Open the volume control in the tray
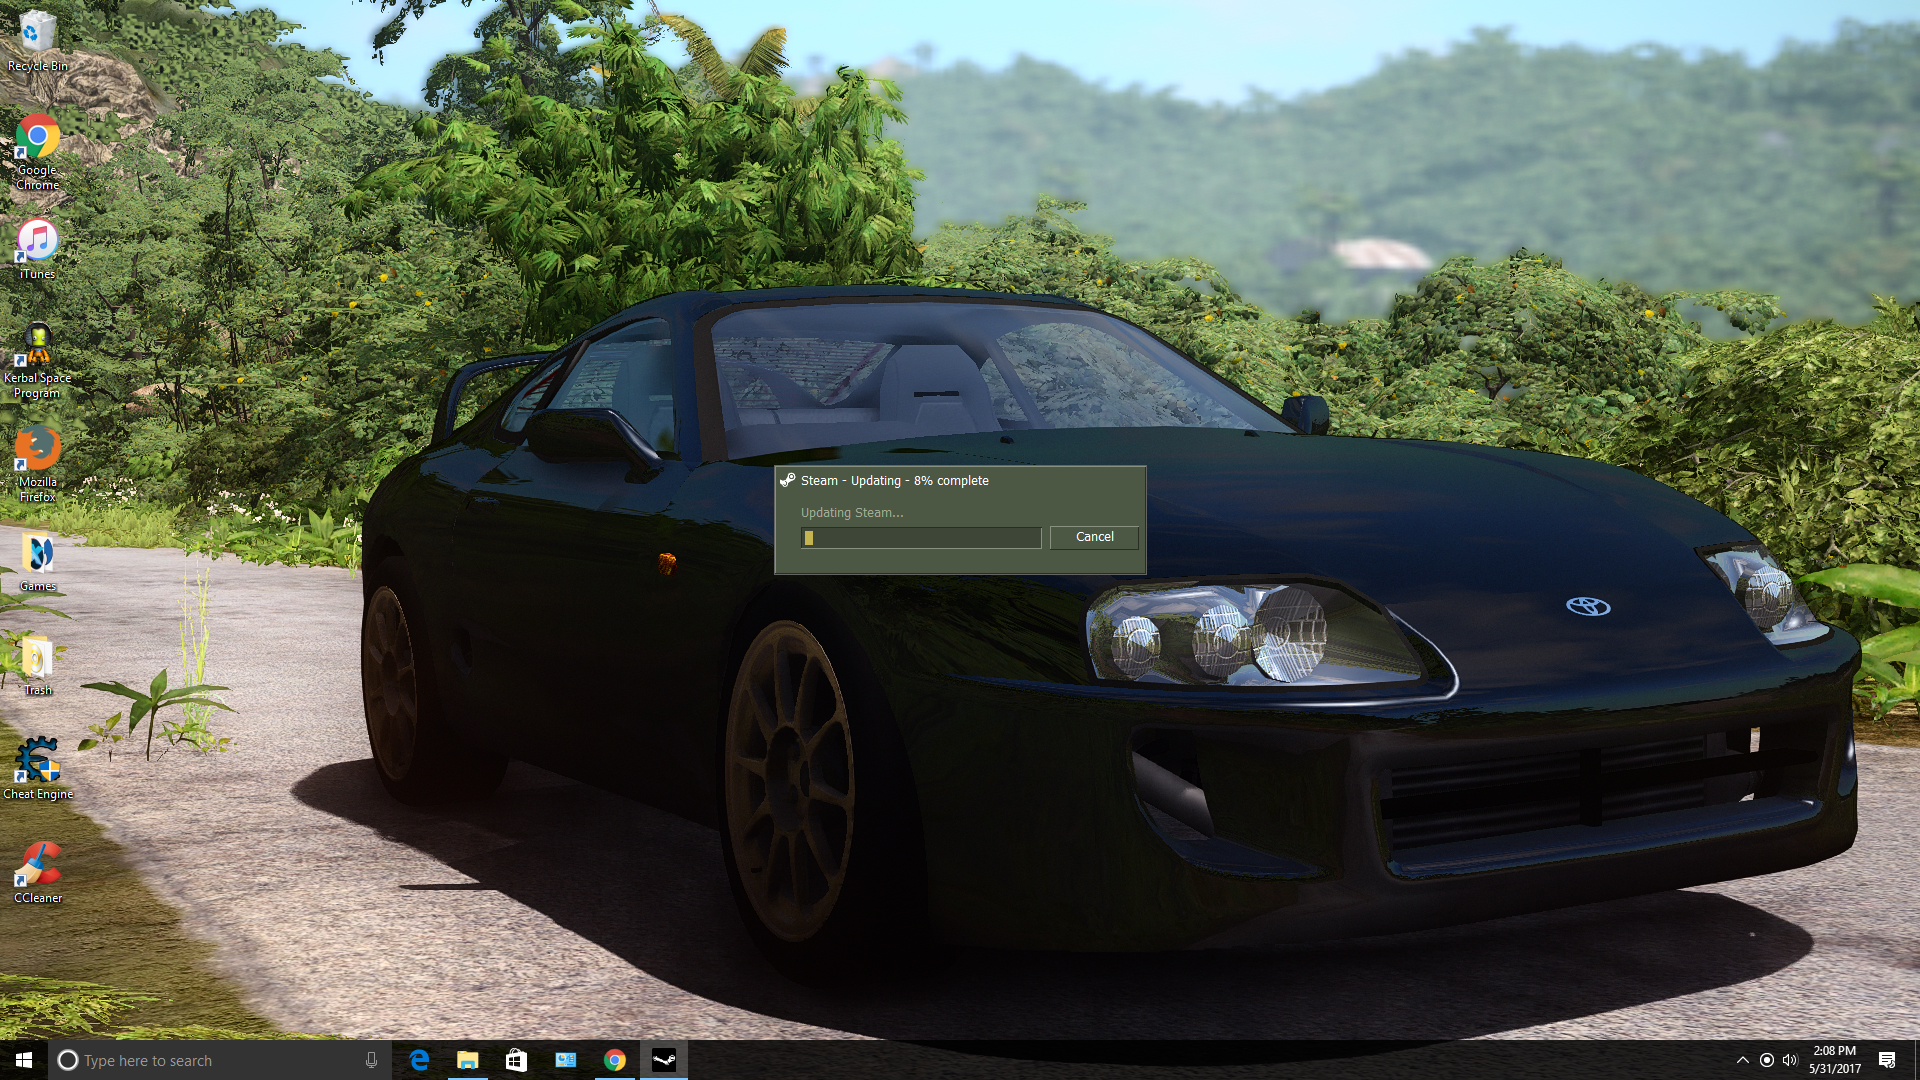Image resolution: width=1920 pixels, height=1080 pixels. (1790, 1060)
